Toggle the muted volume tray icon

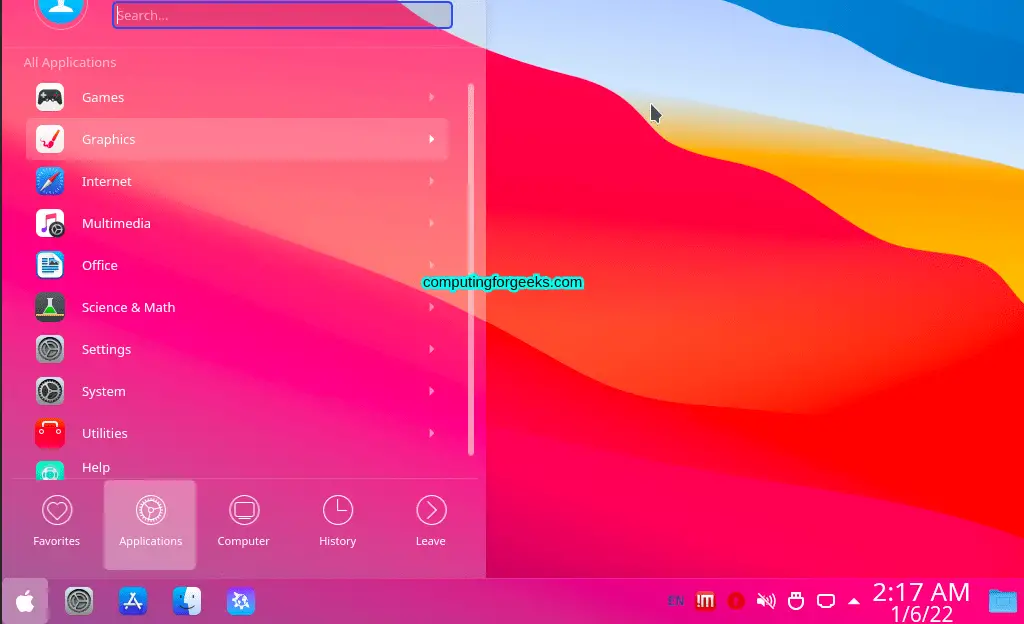(x=765, y=601)
